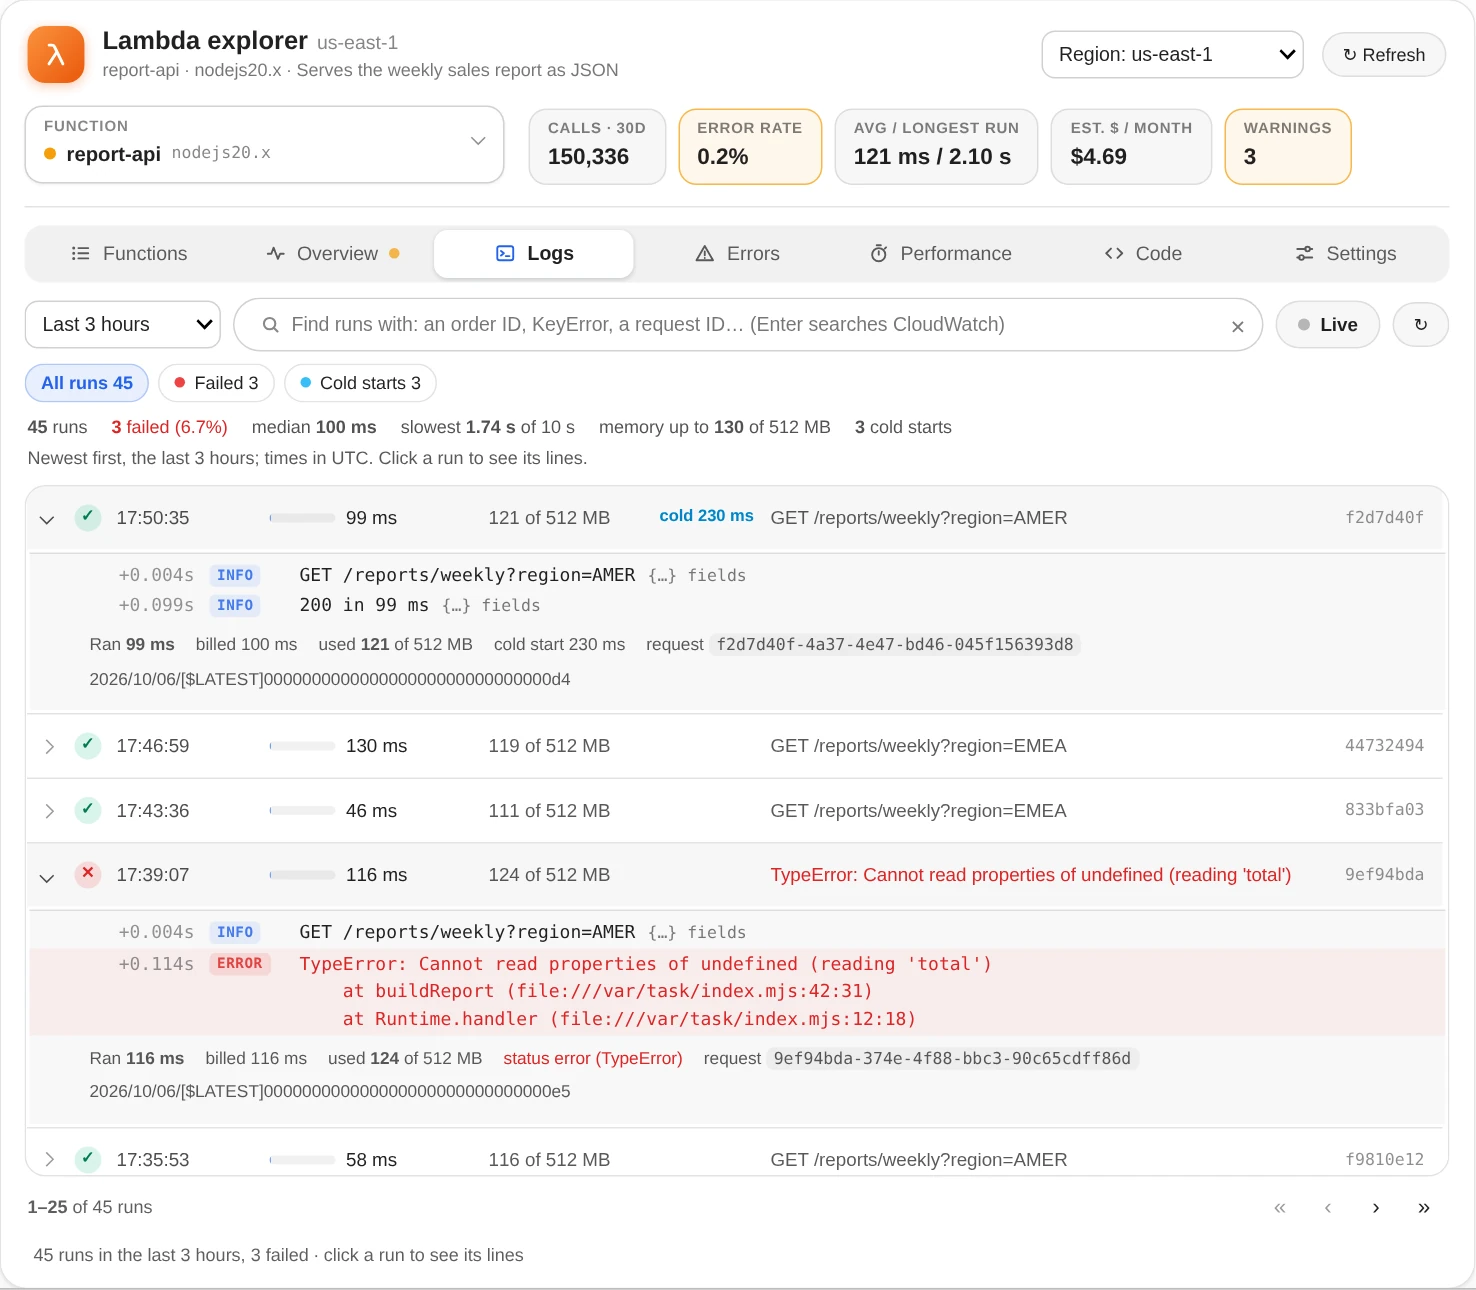This screenshot has width=1476, height=1290.
Task: Collapse the failed 17:39:07 run
Action: (x=736, y=875)
